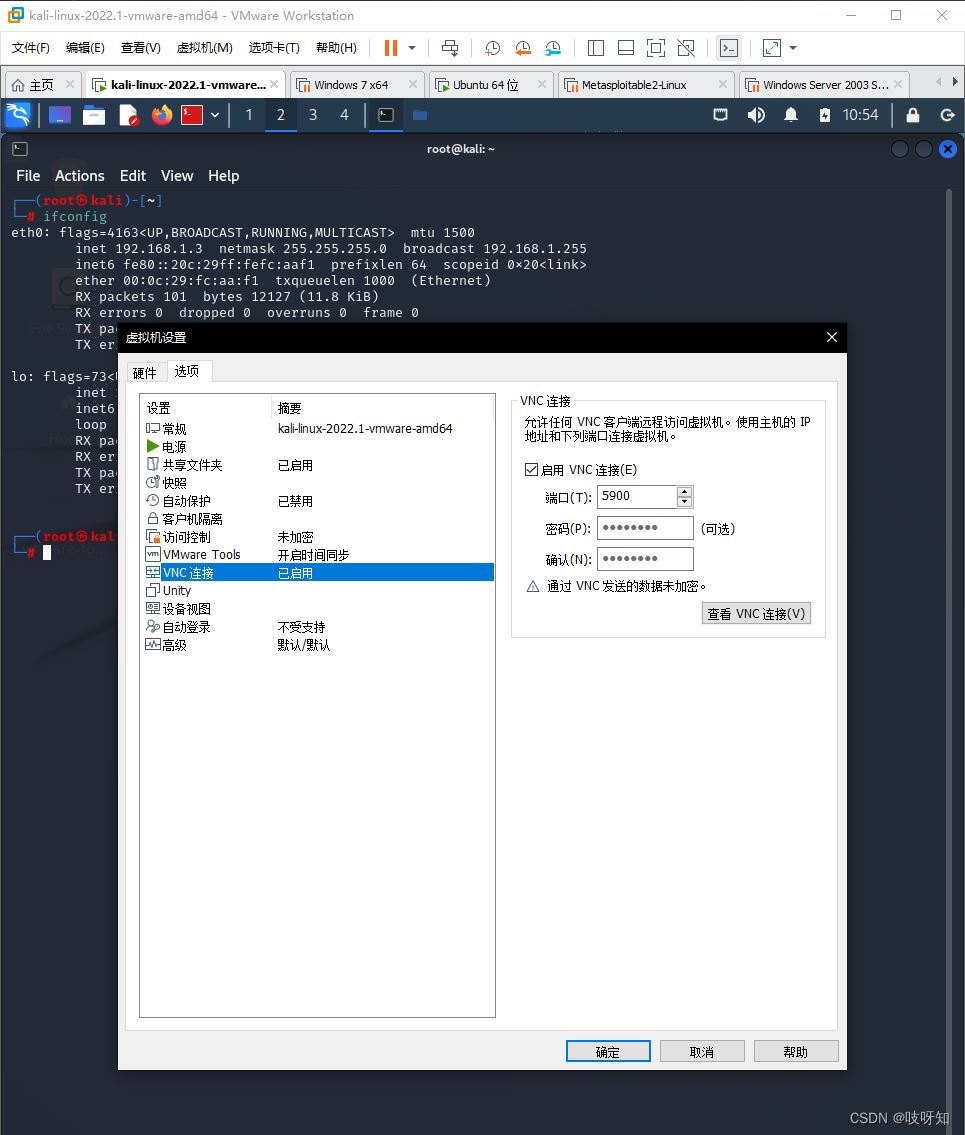This screenshot has height=1135, width=965.
Task: Select the 自动保护 autoprotect row
Action: tap(317, 501)
